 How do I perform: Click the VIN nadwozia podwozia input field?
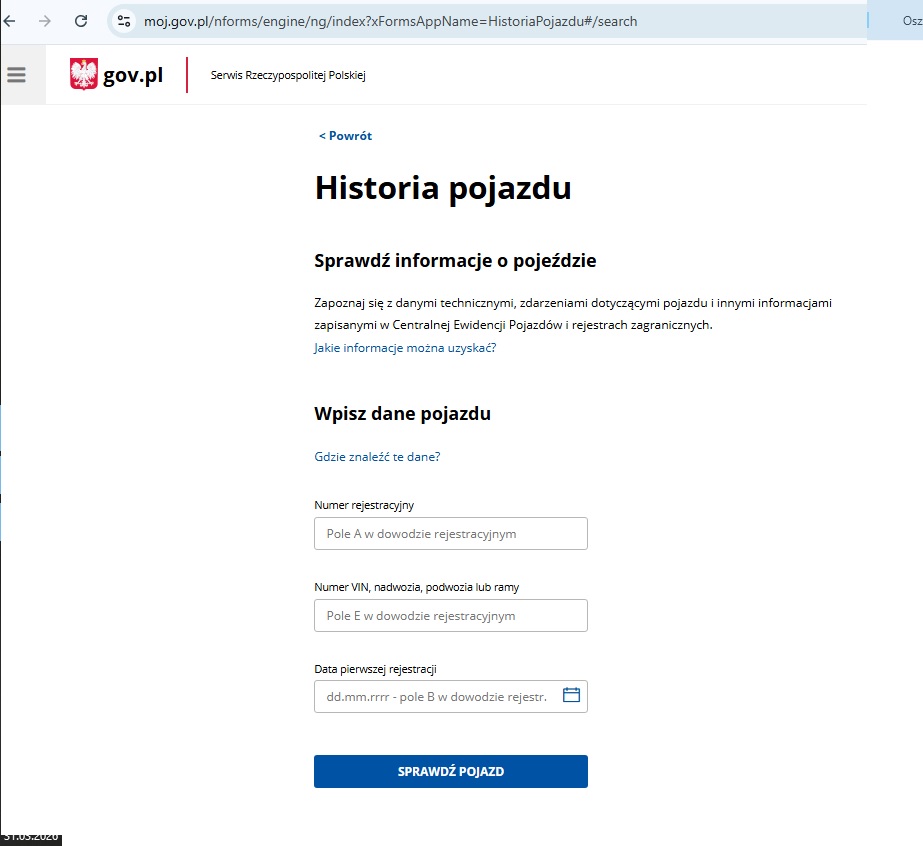click(x=450, y=615)
